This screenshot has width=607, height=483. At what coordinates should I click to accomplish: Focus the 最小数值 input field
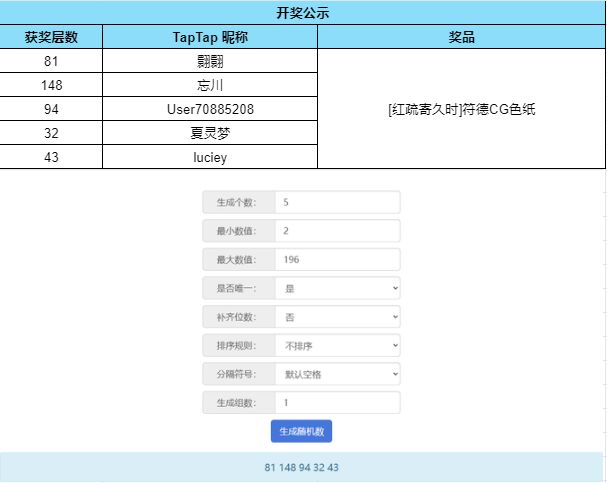338,231
